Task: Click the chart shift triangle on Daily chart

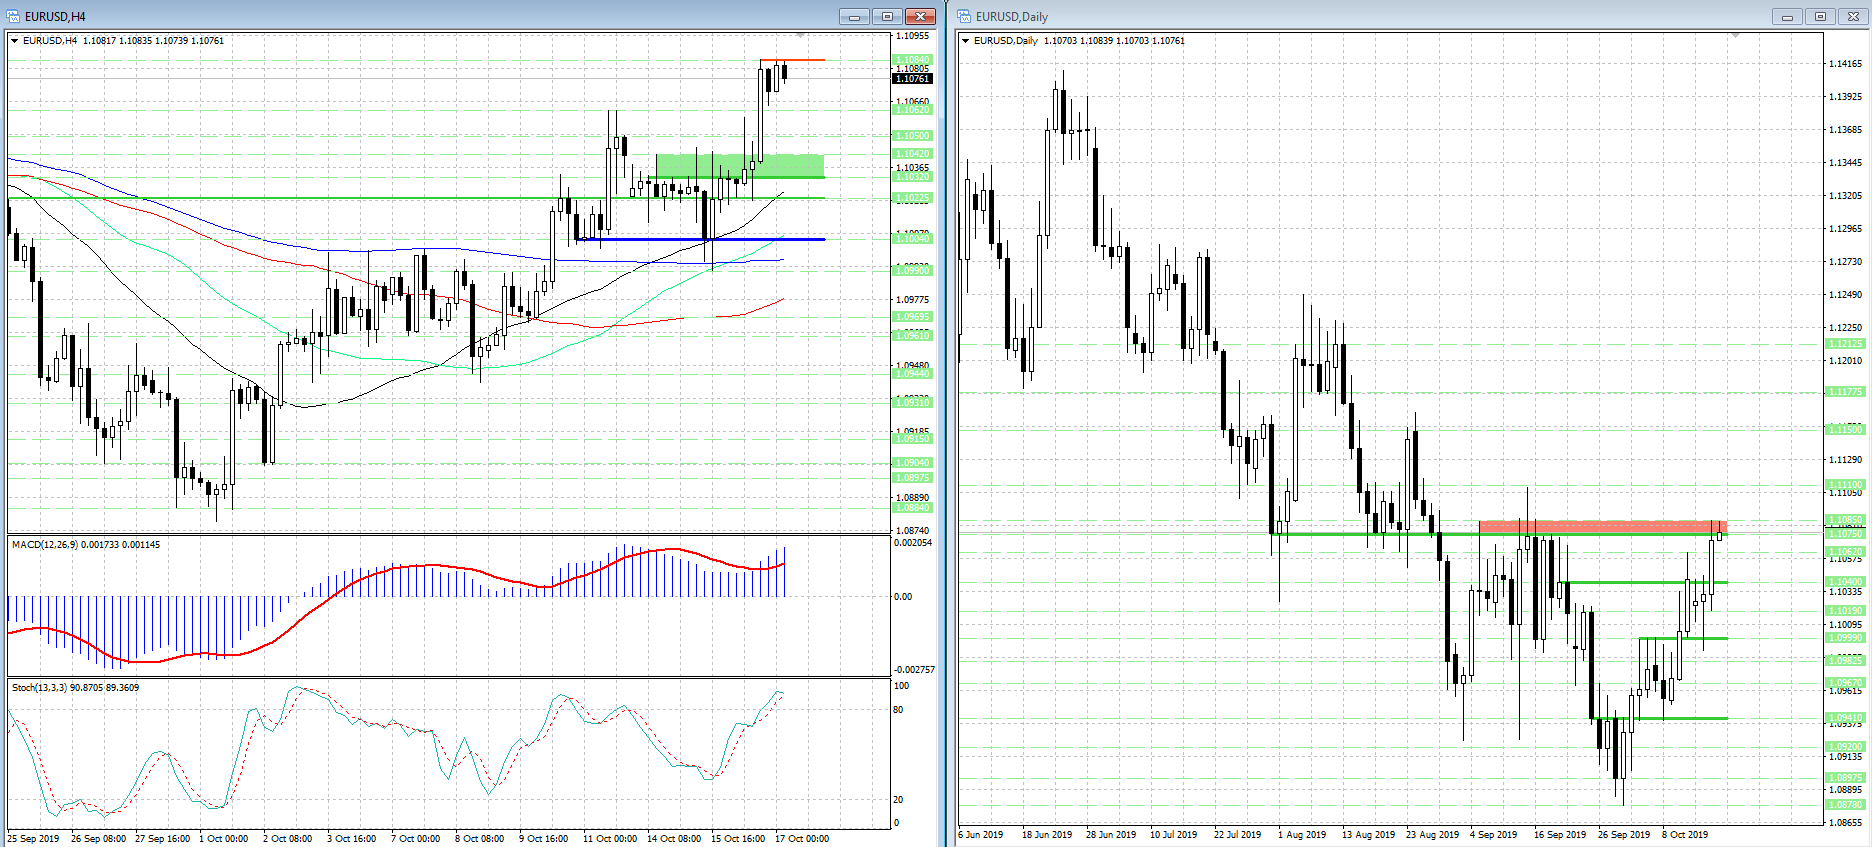Action: 1736,36
